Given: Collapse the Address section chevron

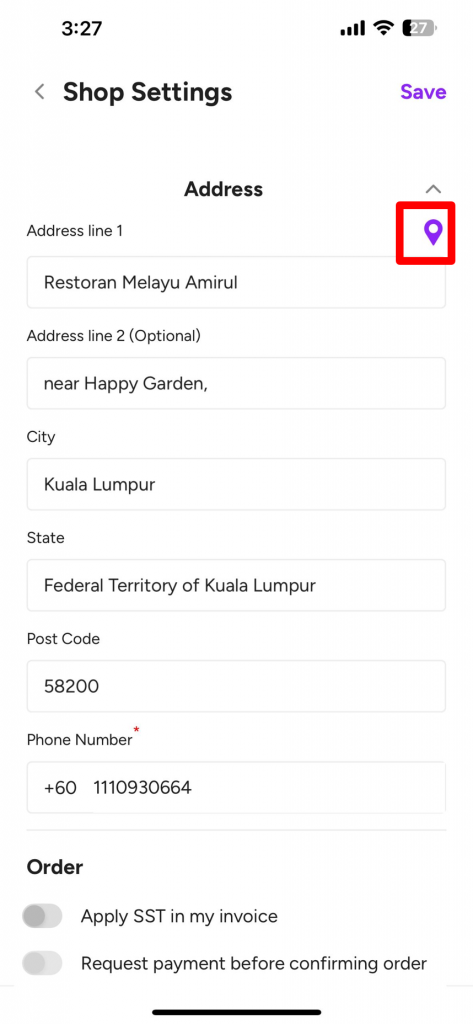Looking at the screenshot, I should (x=433, y=189).
